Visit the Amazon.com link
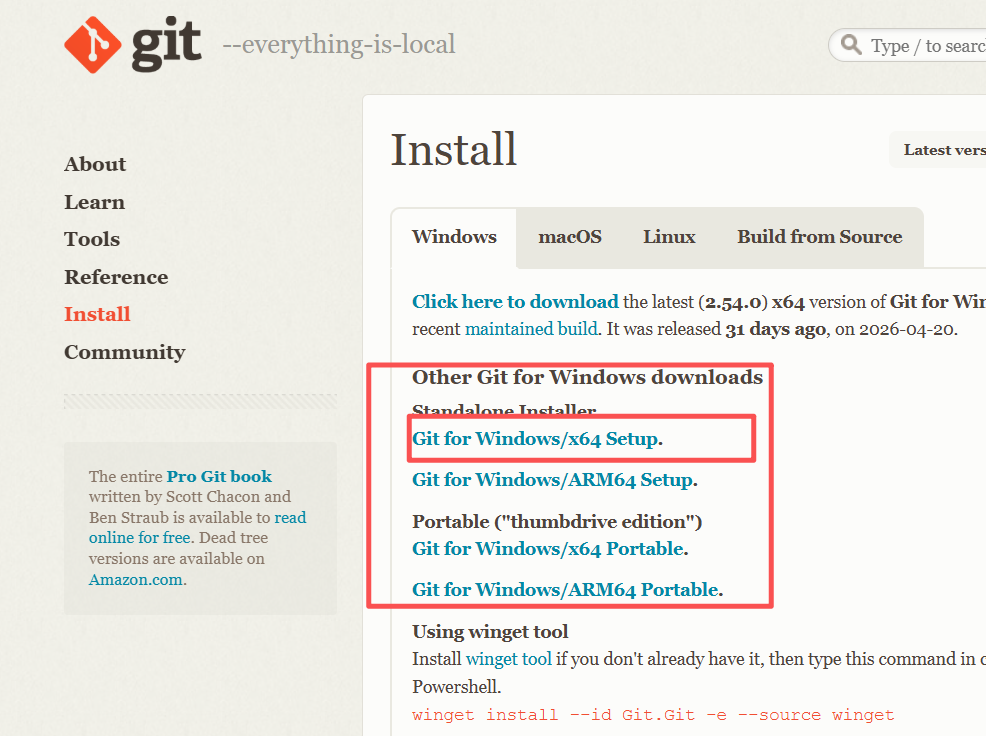This screenshot has width=986, height=736. (x=138, y=579)
